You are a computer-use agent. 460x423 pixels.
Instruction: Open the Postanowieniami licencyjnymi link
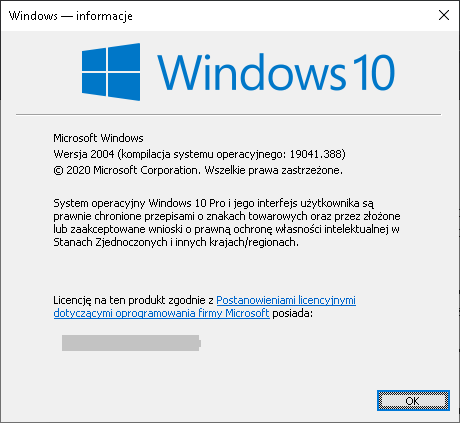click(x=286, y=300)
